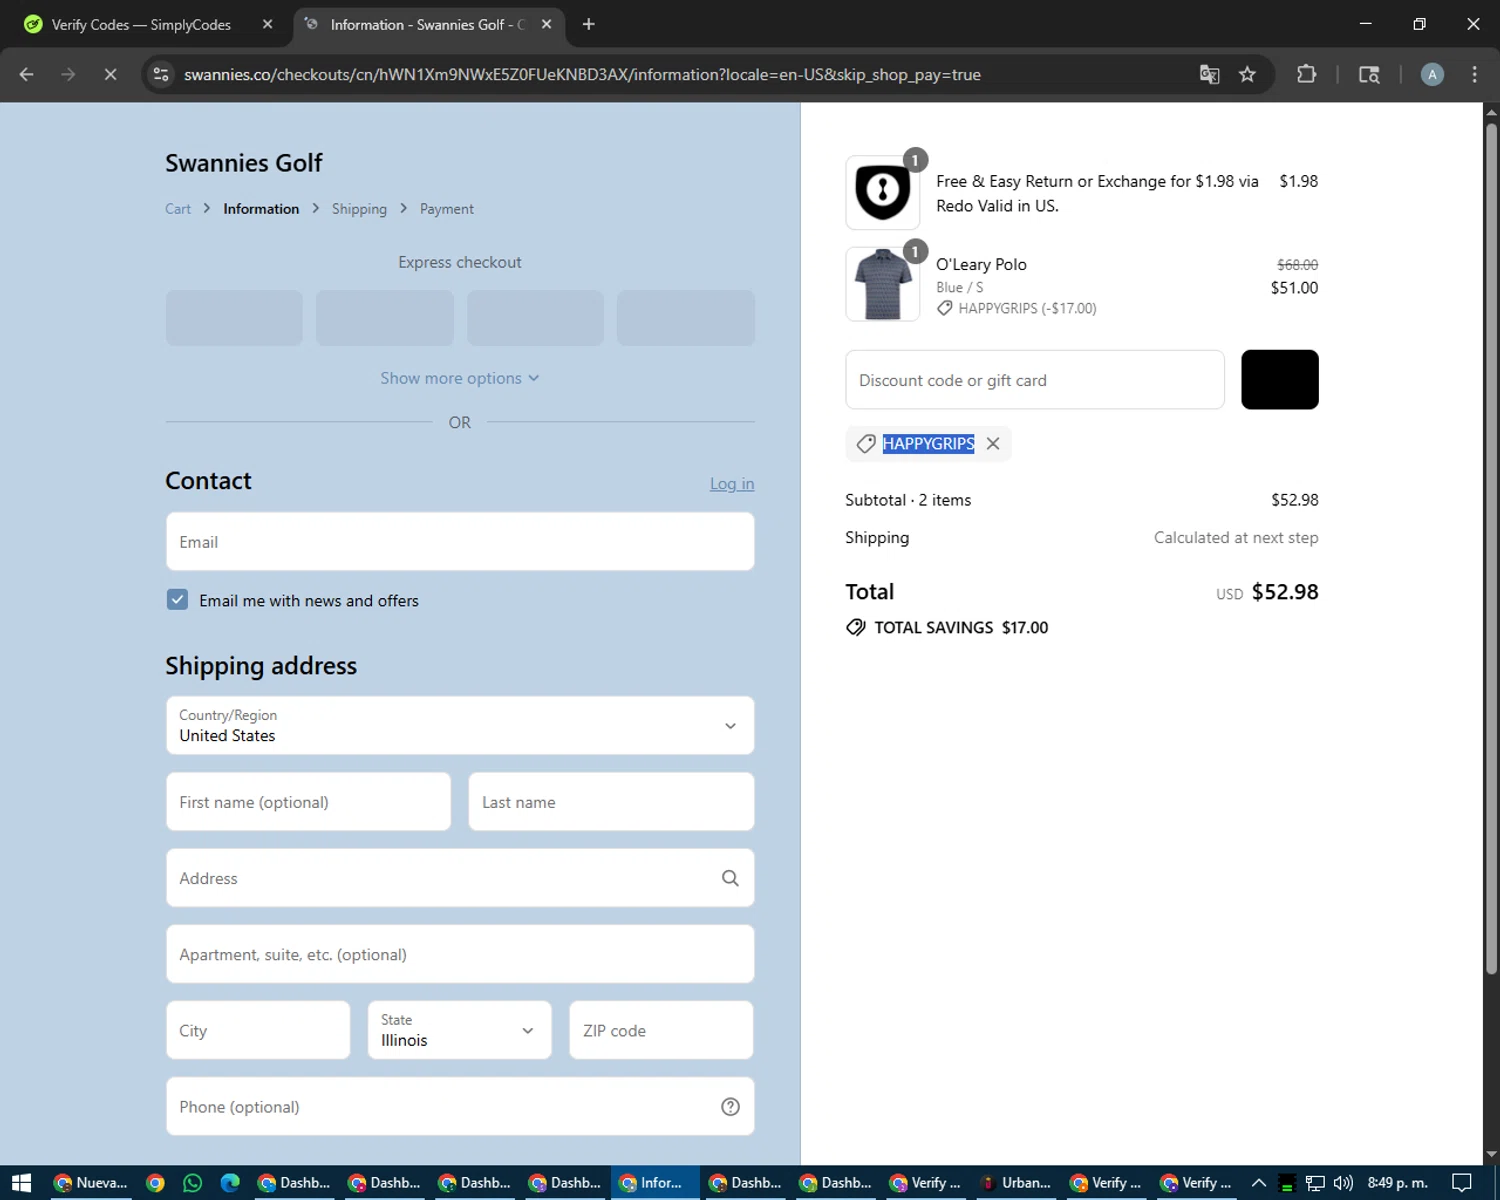Select the Payment breadcrumb step
The width and height of the screenshot is (1500, 1200).
point(447,209)
